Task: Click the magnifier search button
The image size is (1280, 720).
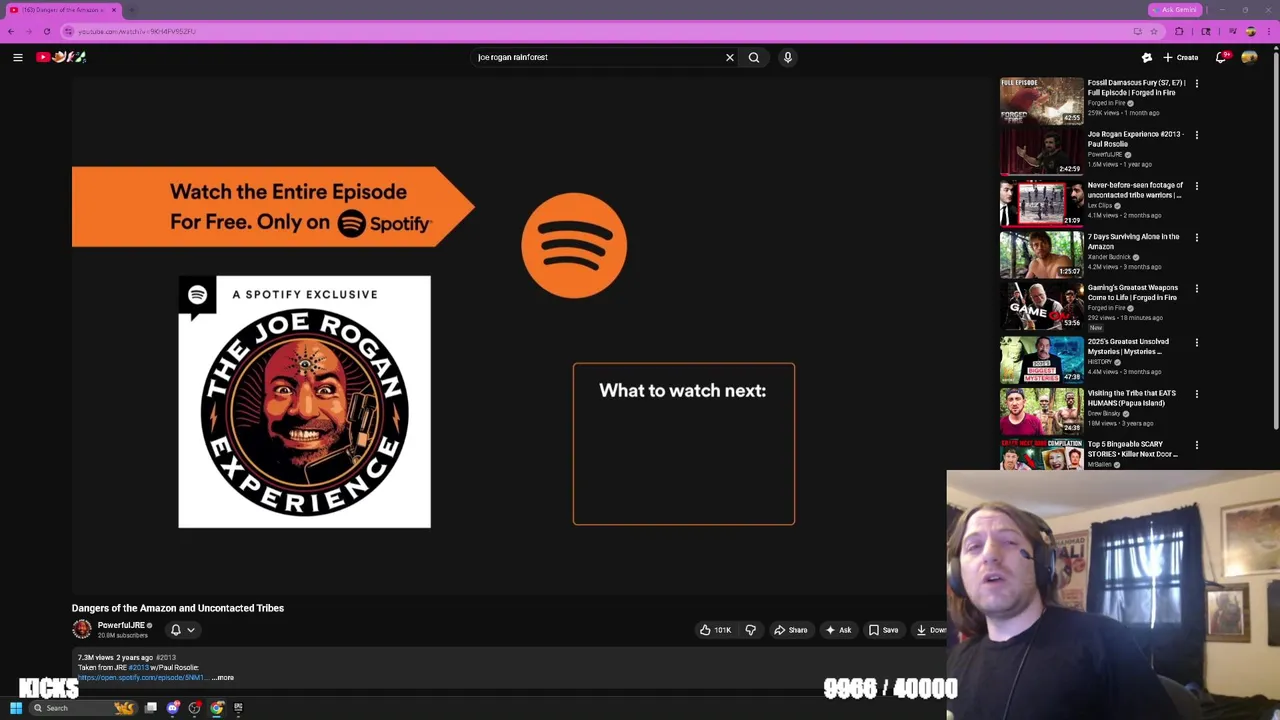Action: coord(754,57)
